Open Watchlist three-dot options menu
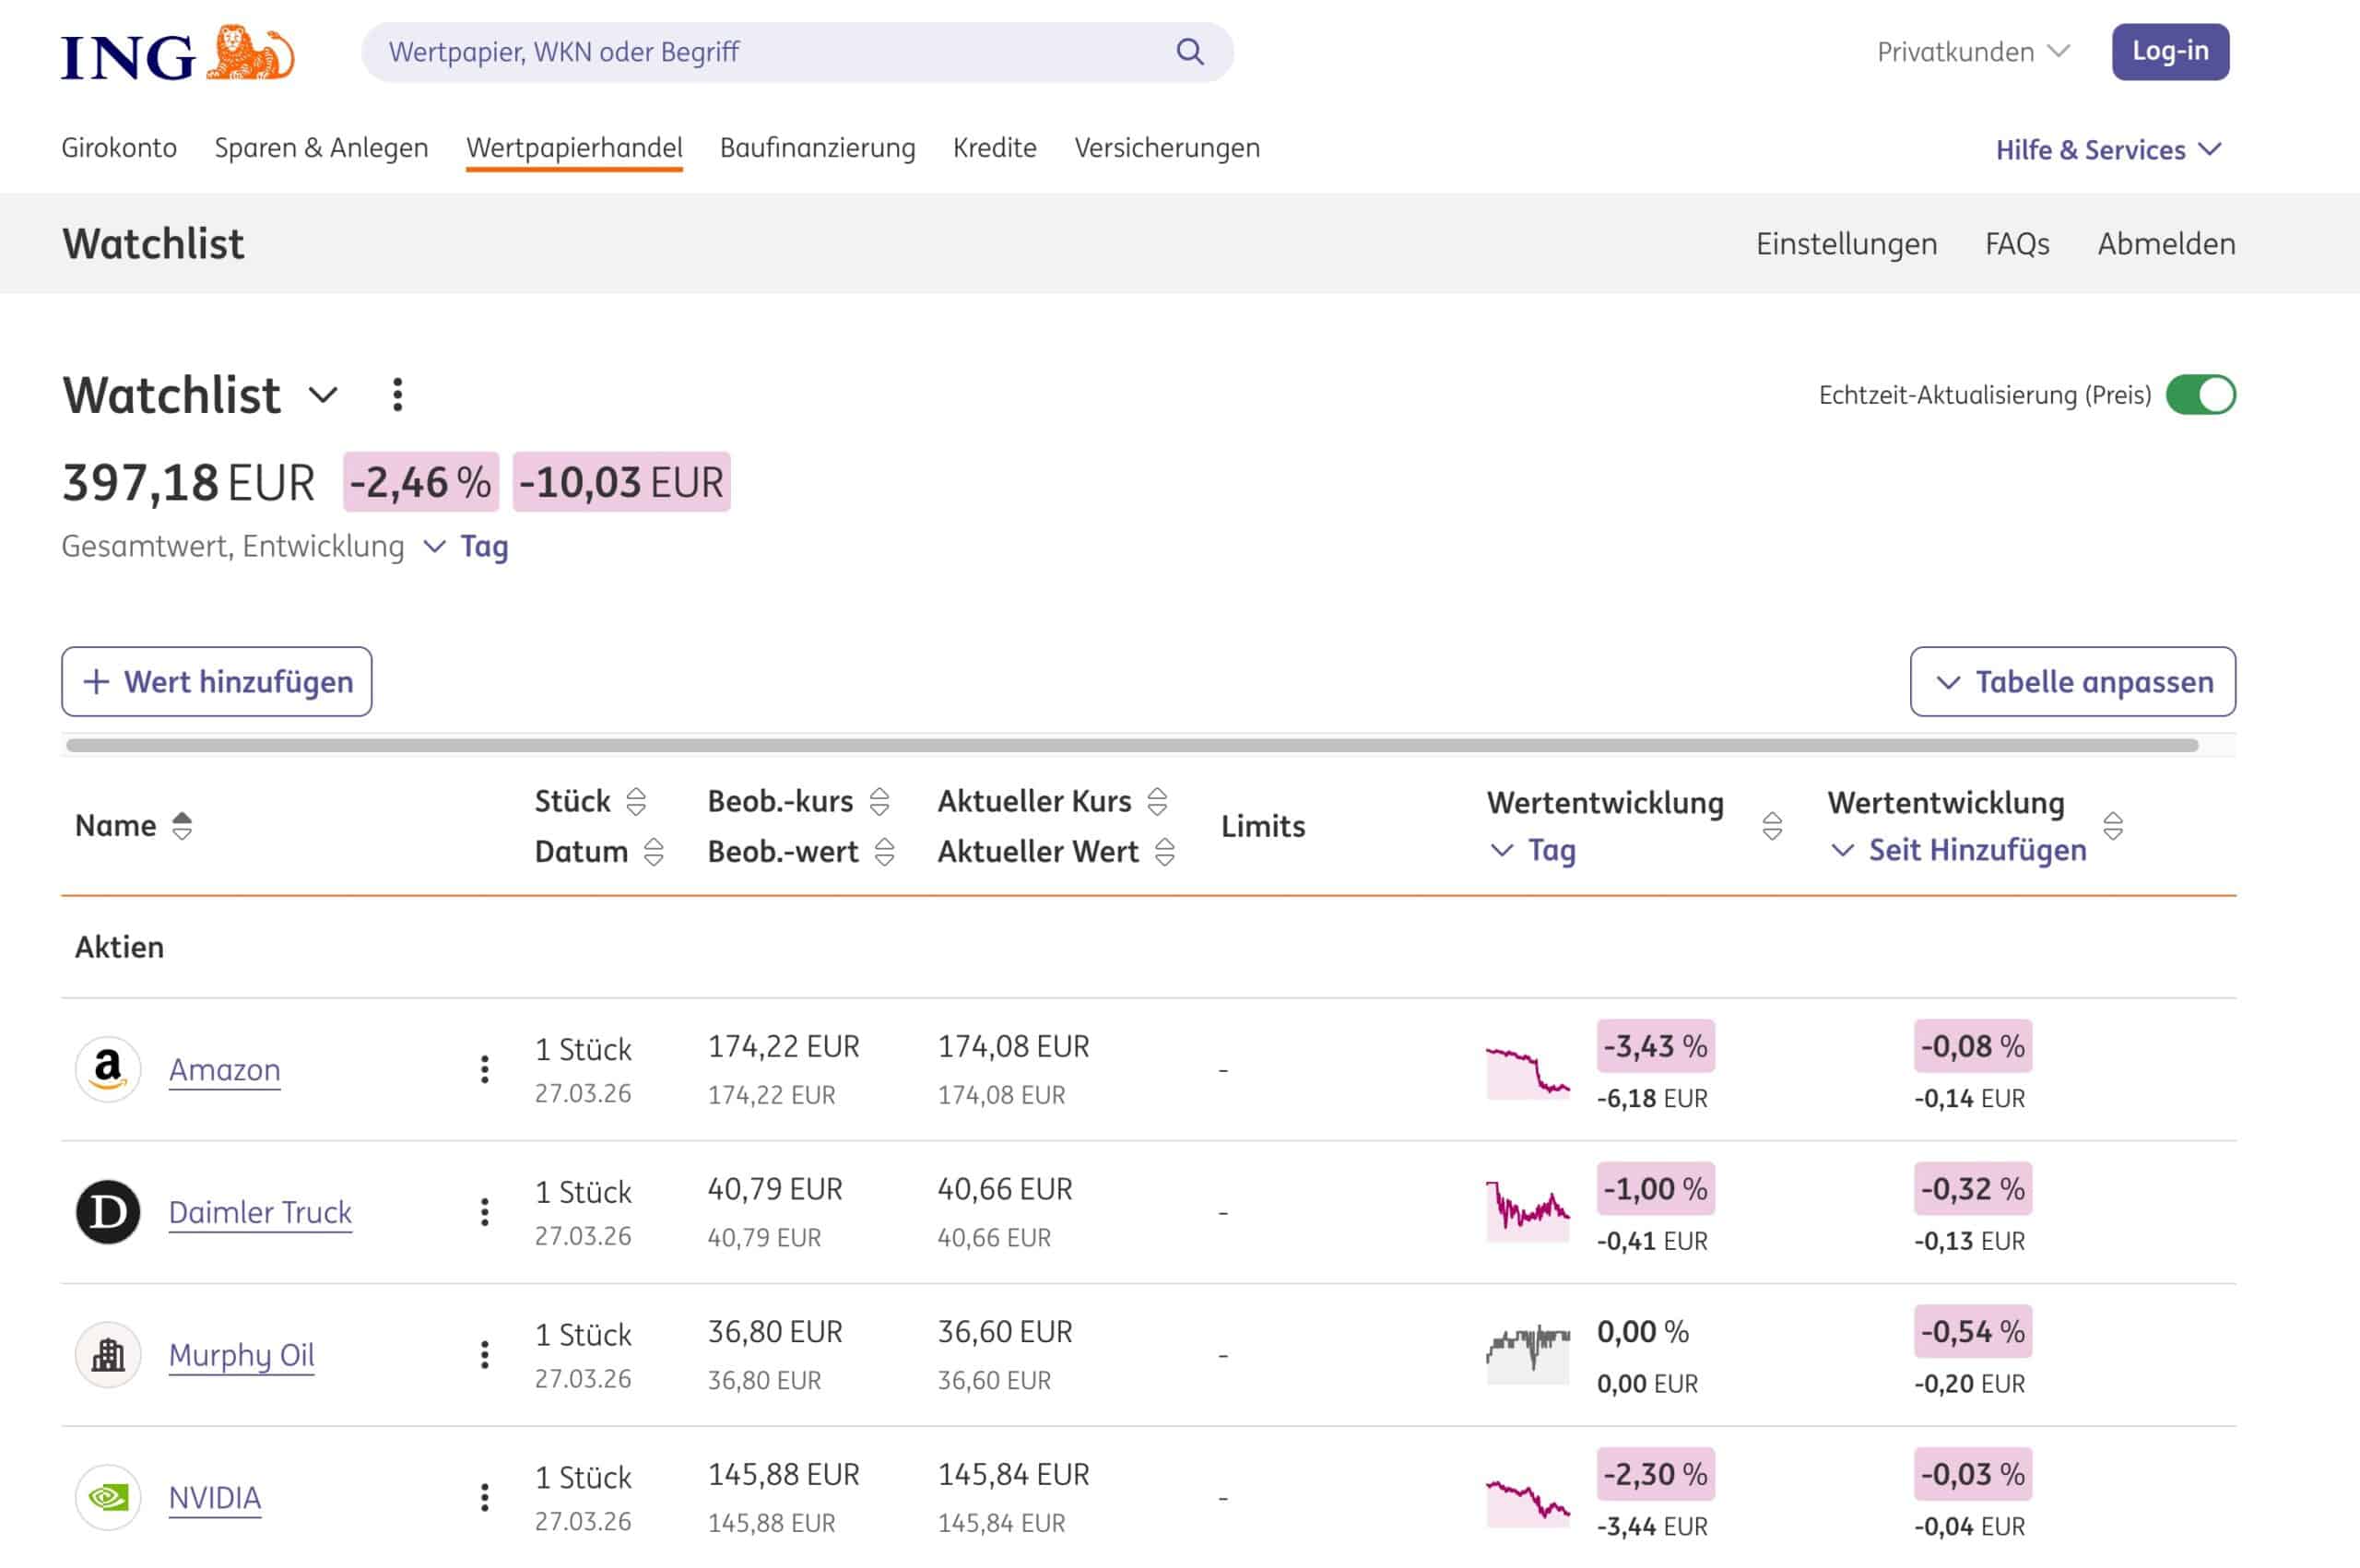2360x1568 pixels. coord(397,395)
